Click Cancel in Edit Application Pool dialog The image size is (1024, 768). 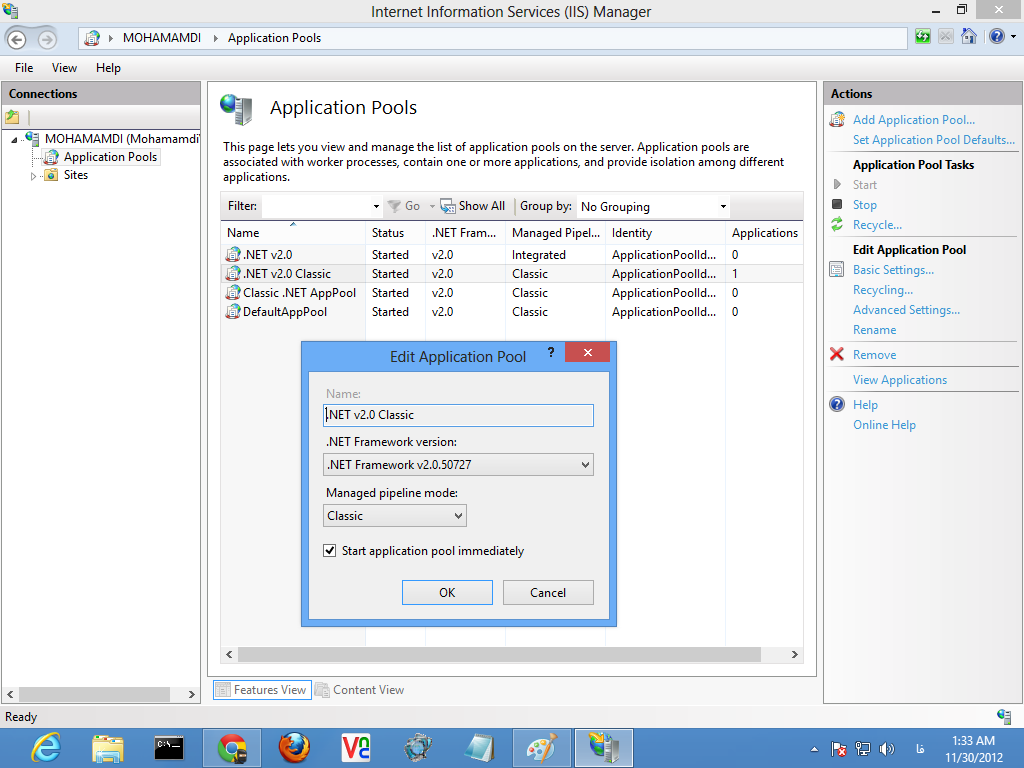pyautogui.click(x=548, y=593)
